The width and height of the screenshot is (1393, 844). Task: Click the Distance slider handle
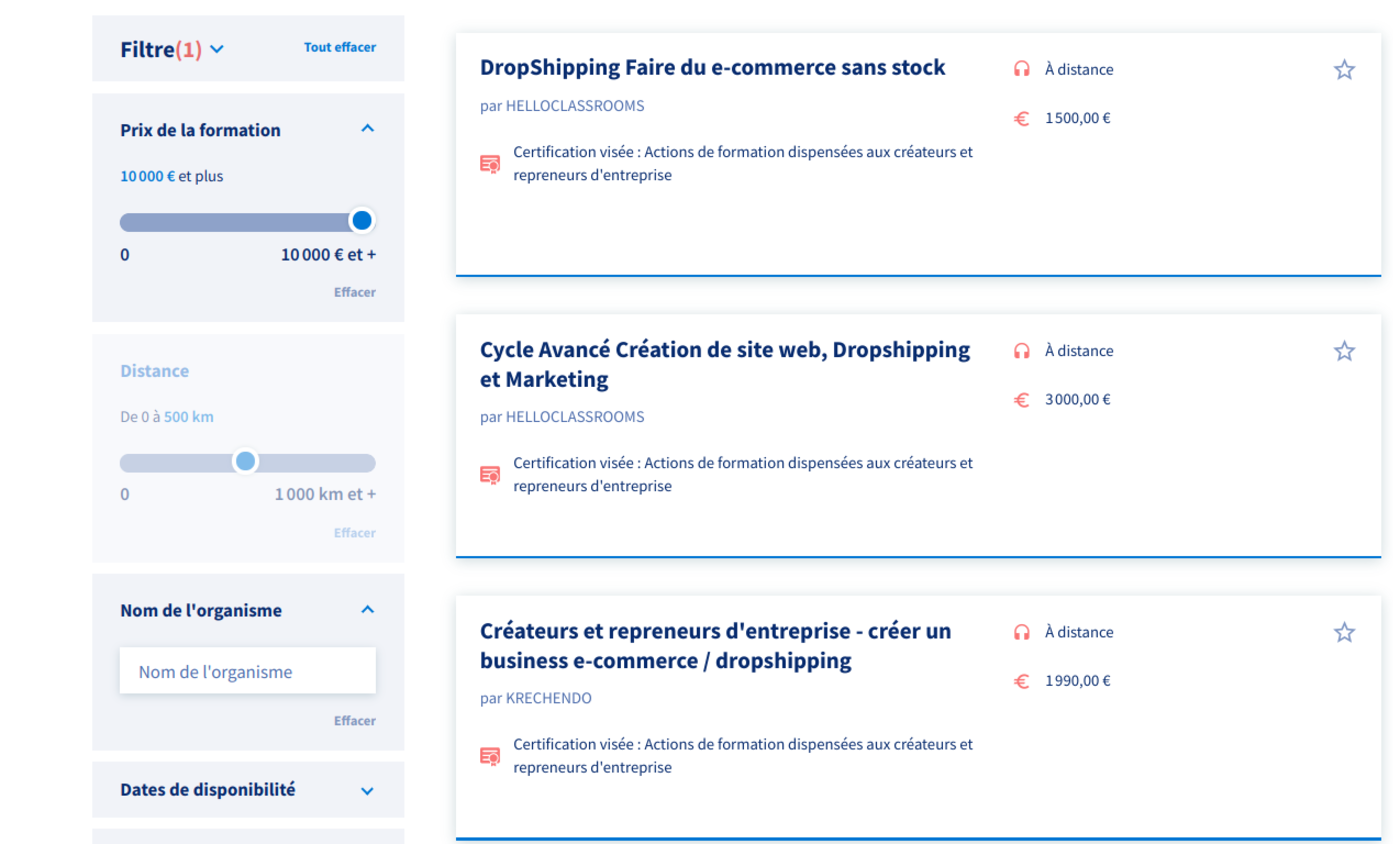click(245, 461)
